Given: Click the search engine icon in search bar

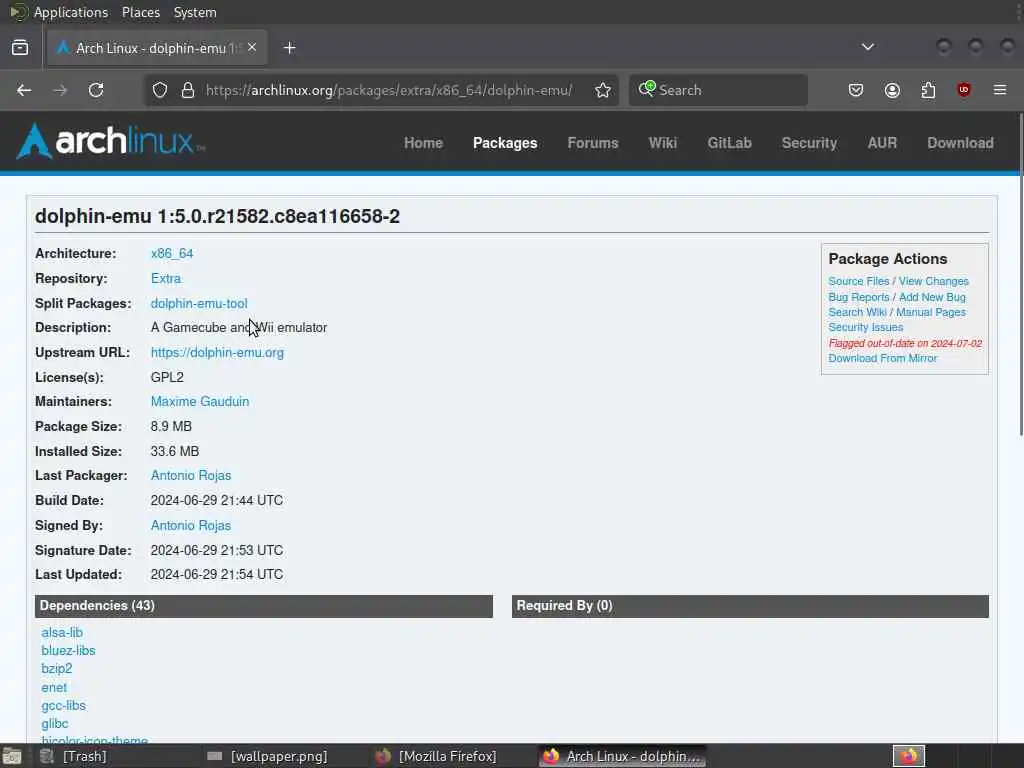Looking at the screenshot, I should (x=647, y=89).
